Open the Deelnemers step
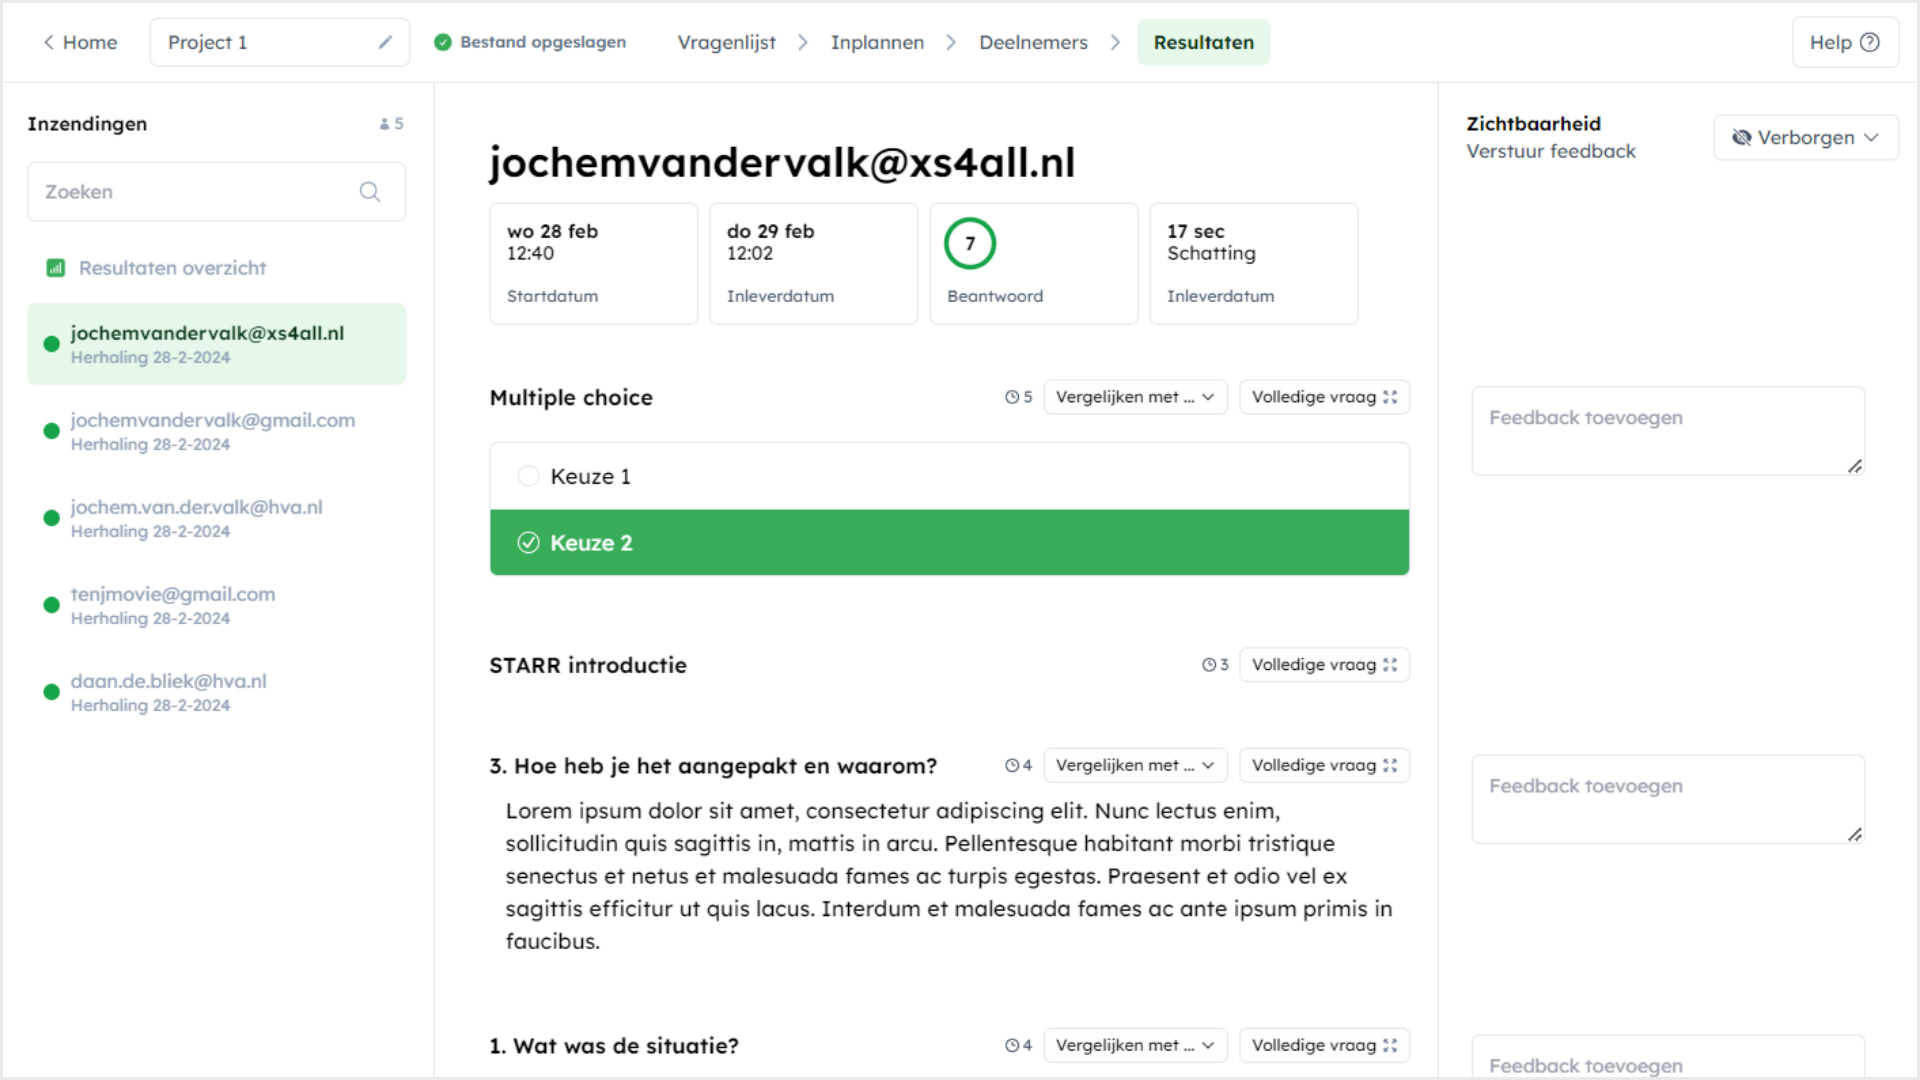This screenshot has height=1080, width=1920. pos(1033,42)
